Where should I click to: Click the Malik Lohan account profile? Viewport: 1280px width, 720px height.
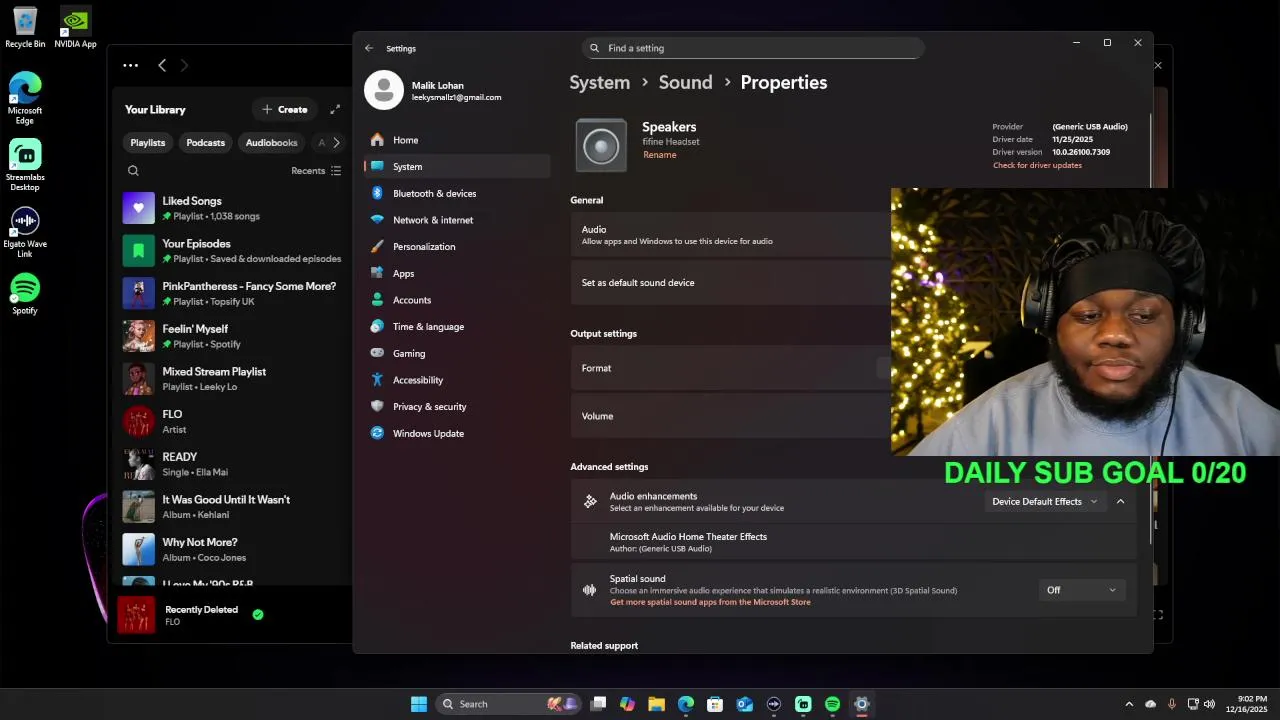click(434, 90)
